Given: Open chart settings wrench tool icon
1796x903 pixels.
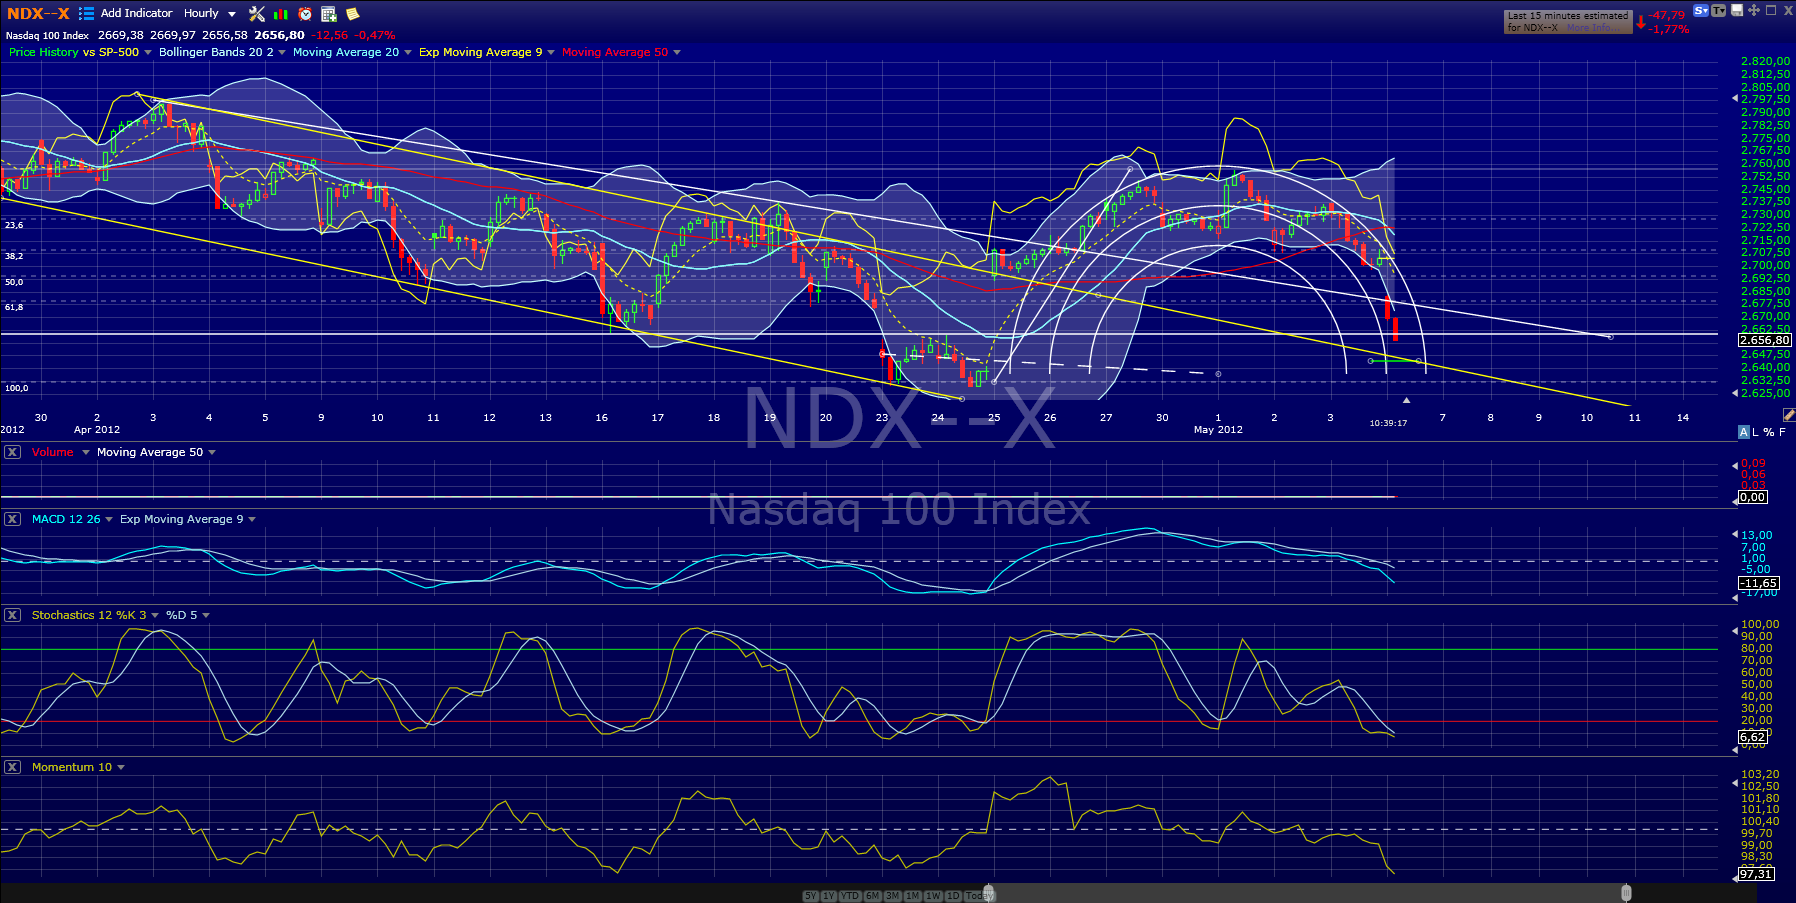Looking at the screenshot, I should pos(257,14).
